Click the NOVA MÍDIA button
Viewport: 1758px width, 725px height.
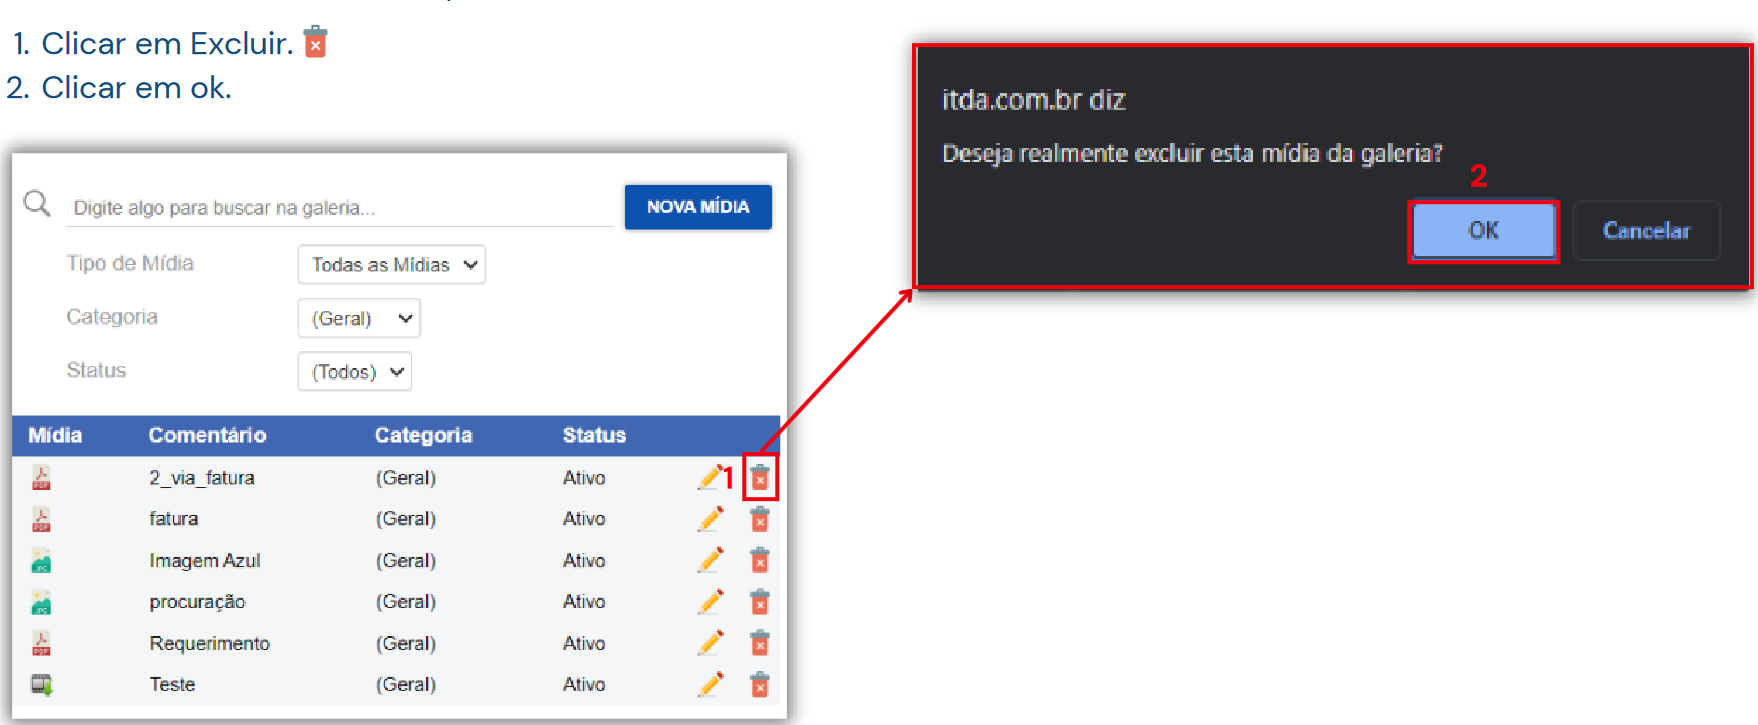pyautogui.click(x=698, y=207)
